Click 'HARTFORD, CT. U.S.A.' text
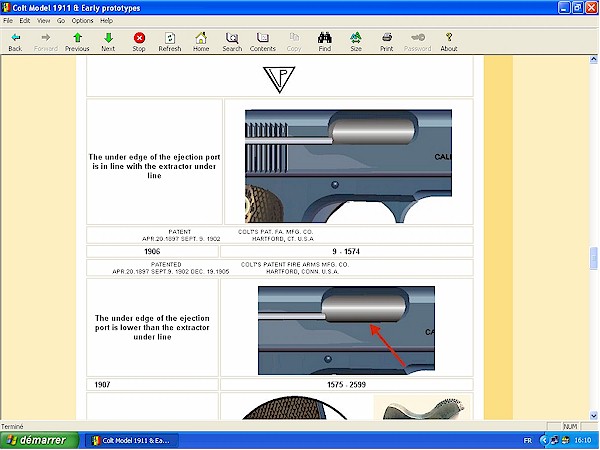This screenshot has width=600, height=450. coord(283,239)
